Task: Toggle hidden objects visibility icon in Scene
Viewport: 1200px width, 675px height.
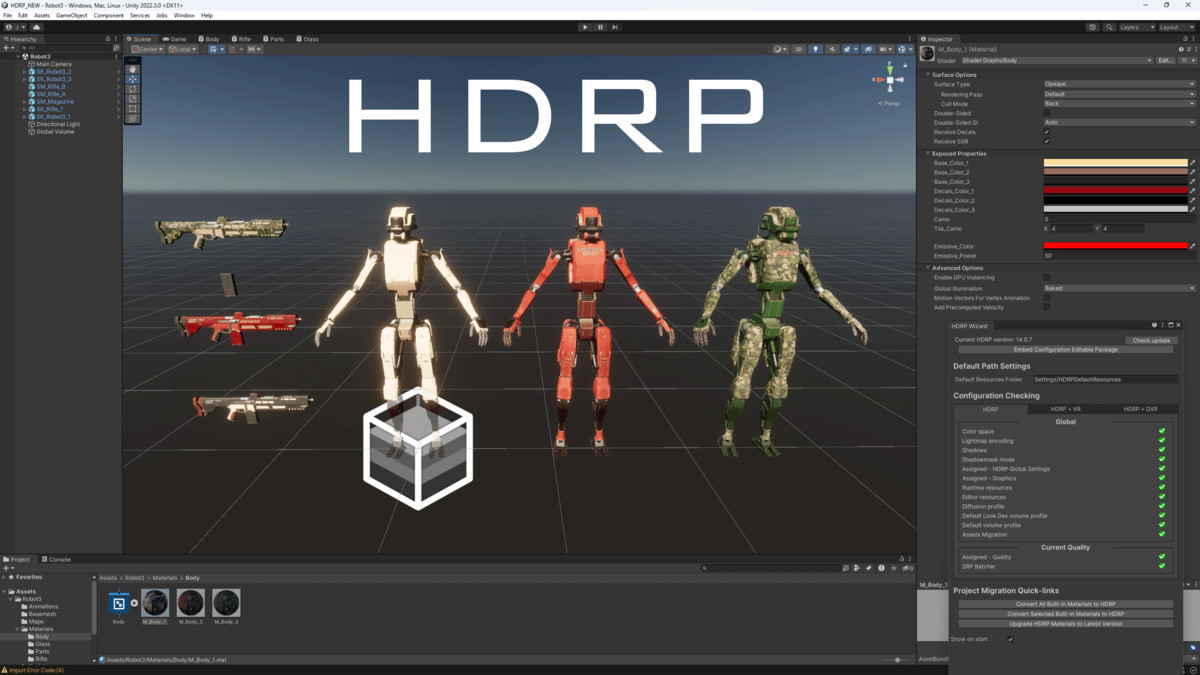Action: pos(868,49)
